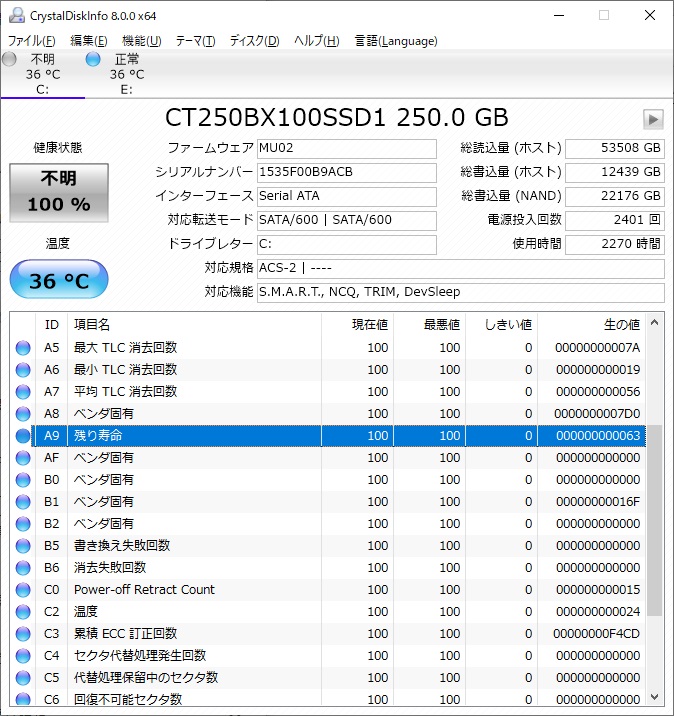Screen dimensions: 674x716
Task: Click status orb of A5 最大 TLC 消去回数 row
Action: [x=23, y=348]
